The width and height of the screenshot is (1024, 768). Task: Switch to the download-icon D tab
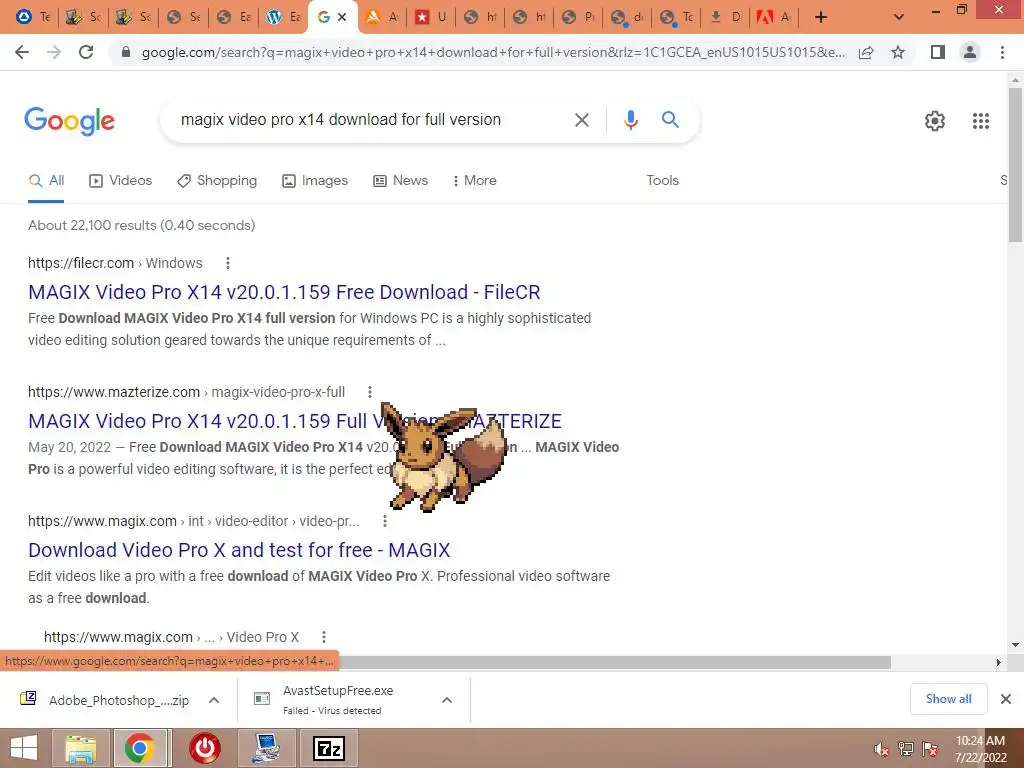(x=725, y=17)
